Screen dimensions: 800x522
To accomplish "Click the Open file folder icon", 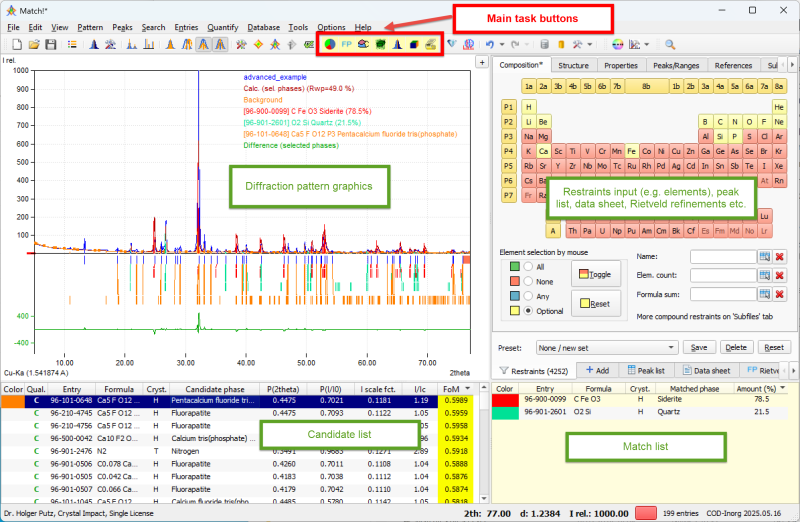I will pos(32,45).
